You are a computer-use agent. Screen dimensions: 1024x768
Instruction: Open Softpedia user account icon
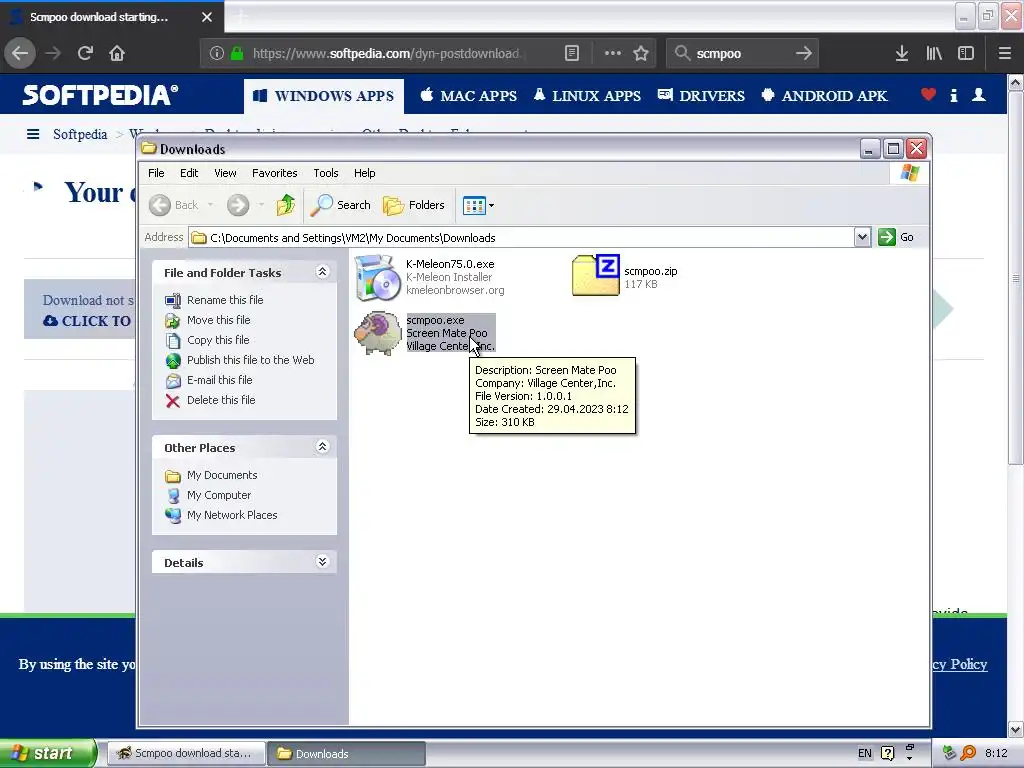tap(978, 95)
